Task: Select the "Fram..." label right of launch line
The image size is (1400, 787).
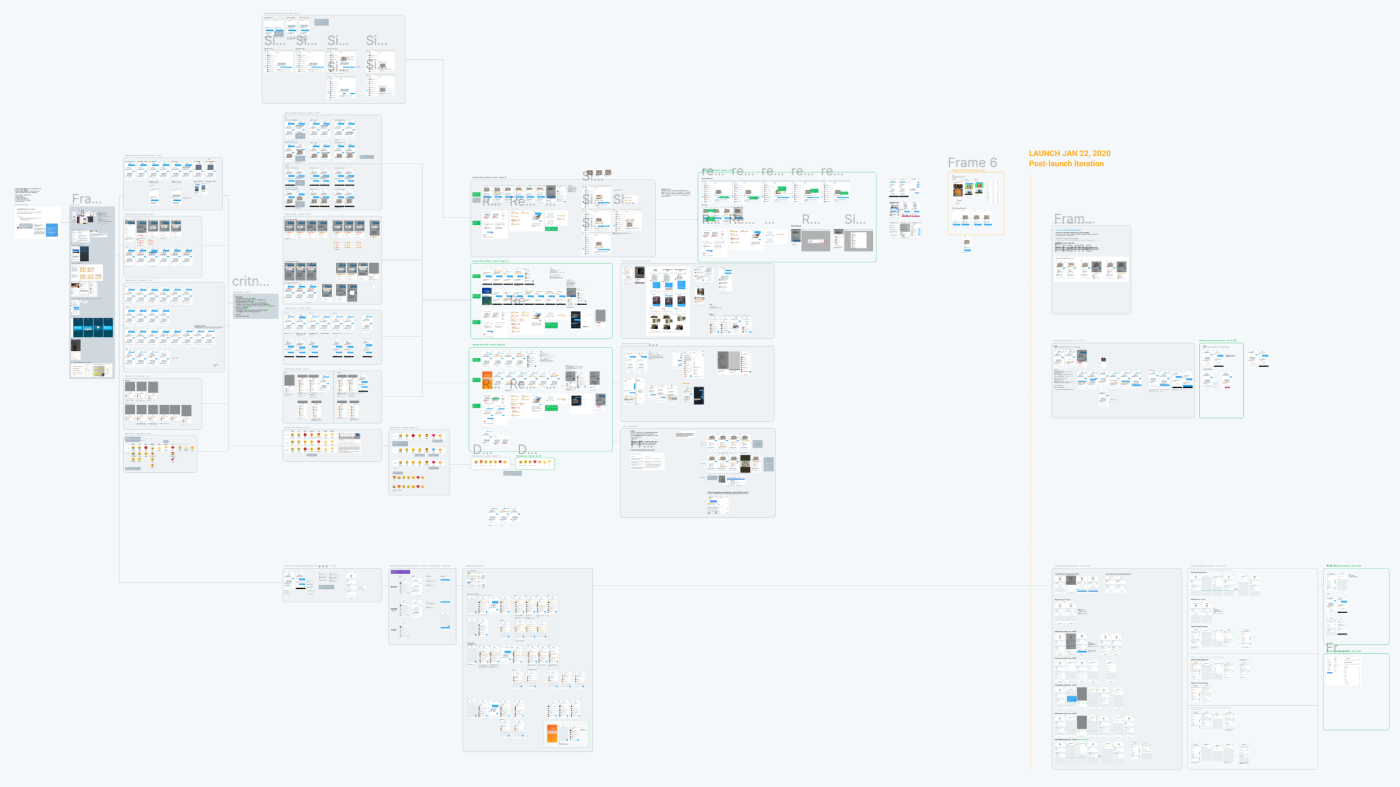Action: pyautogui.click(x=1074, y=219)
